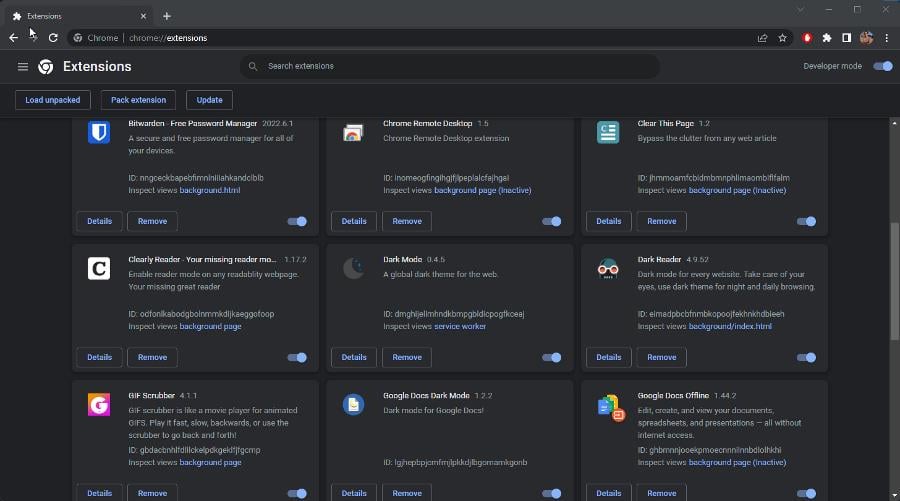Remove Clear This Page extension
This screenshot has height=501, width=900.
661,222
